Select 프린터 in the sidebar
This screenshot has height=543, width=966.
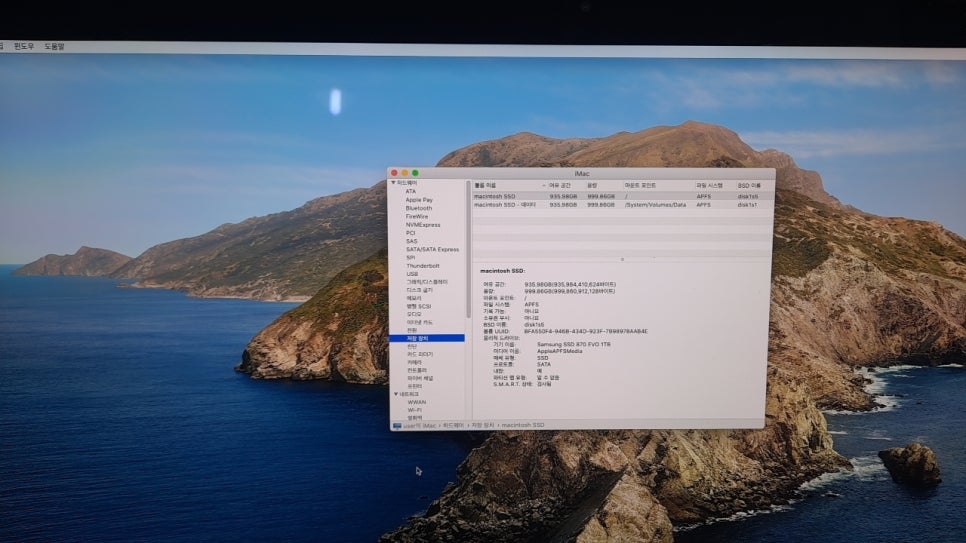415,386
